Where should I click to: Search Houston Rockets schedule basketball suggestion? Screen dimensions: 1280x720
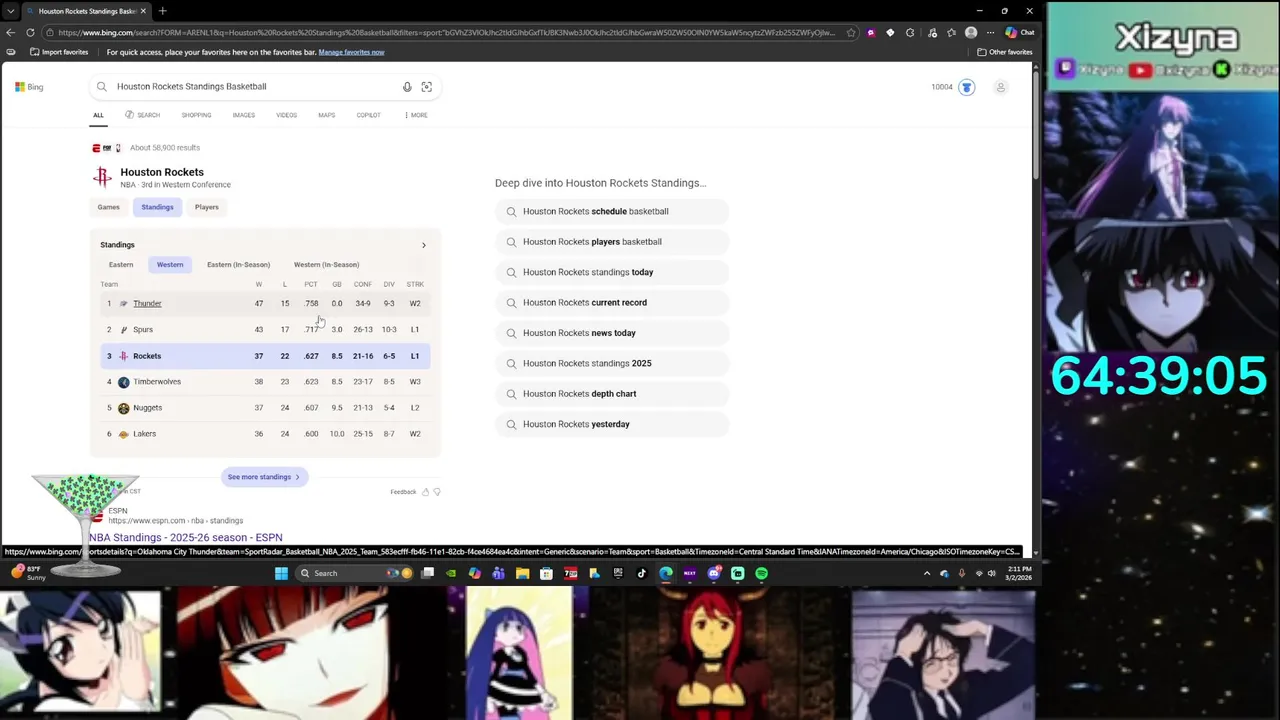612,211
